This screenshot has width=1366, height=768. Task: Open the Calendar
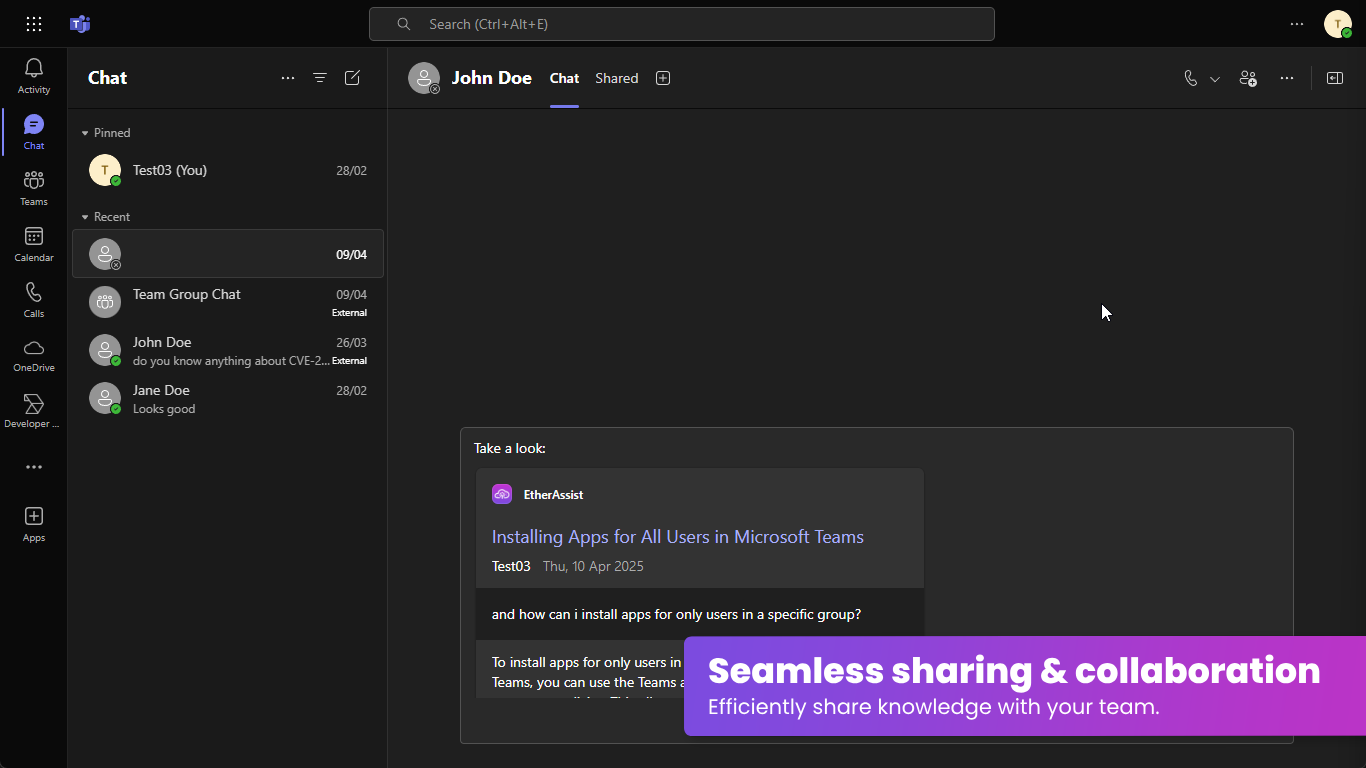tap(34, 244)
